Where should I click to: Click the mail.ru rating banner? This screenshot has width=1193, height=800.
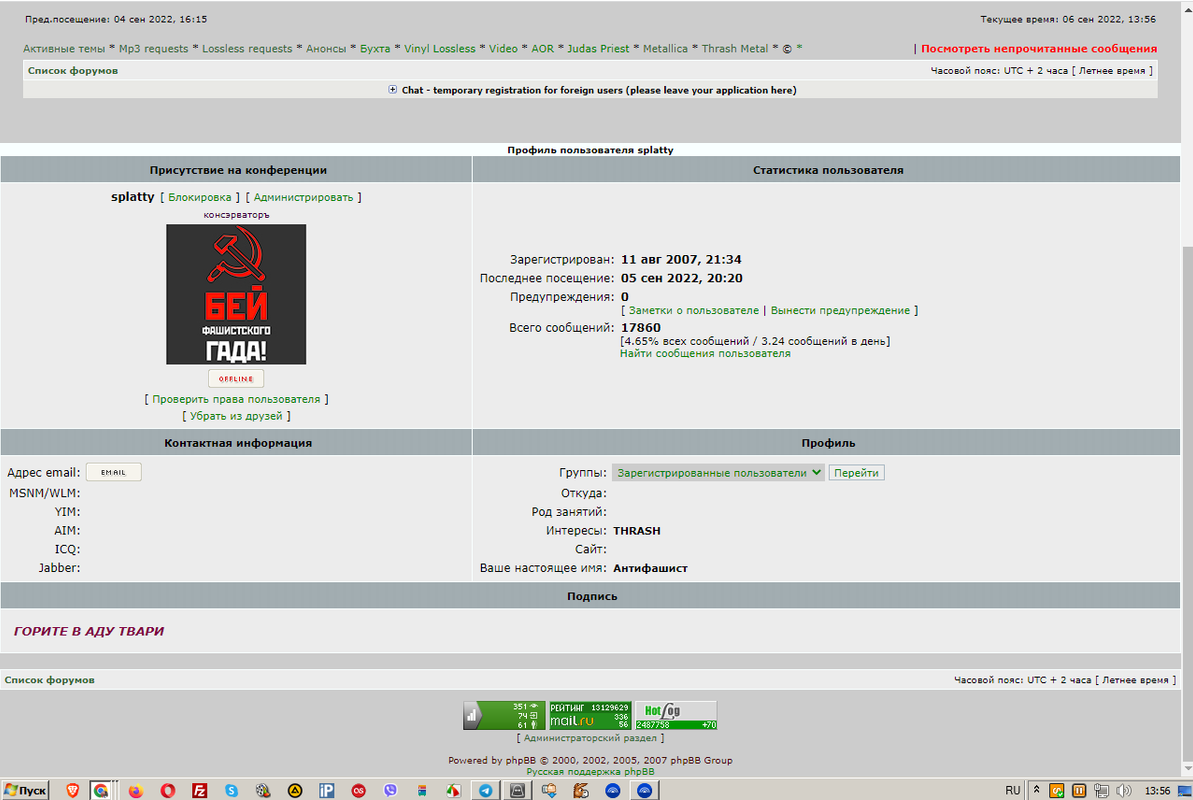point(590,716)
